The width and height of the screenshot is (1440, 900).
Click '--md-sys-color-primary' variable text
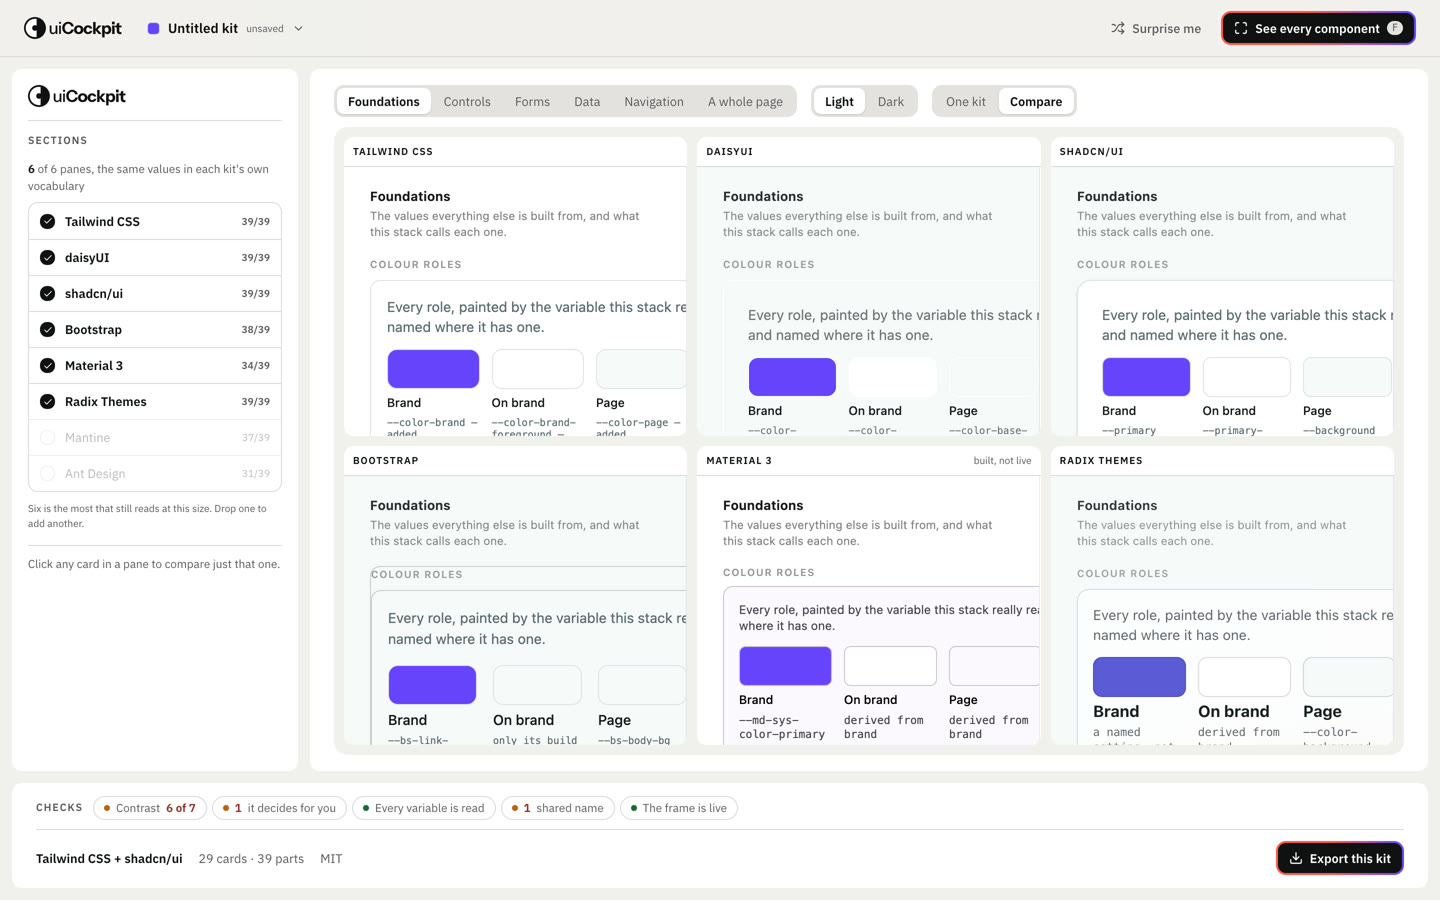click(x=782, y=727)
